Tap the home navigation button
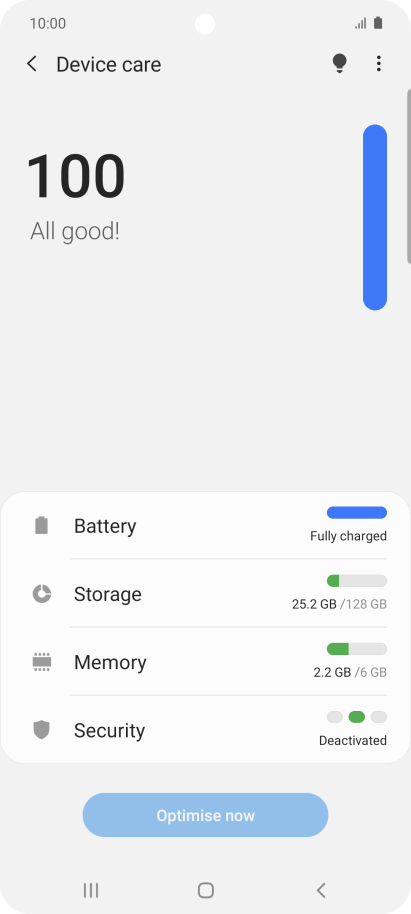The image size is (411, 914). pyautogui.click(x=206, y=890)
